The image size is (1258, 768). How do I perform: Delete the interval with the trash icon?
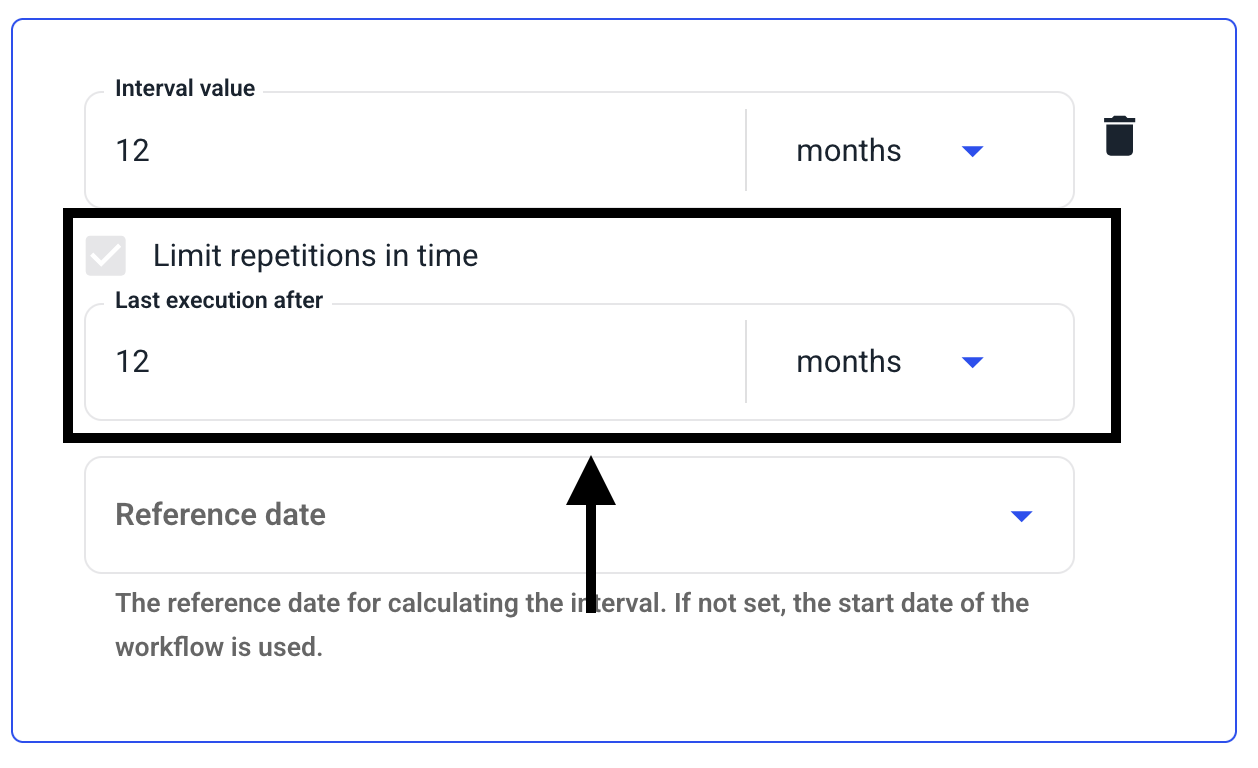[x=1119, y=136]
